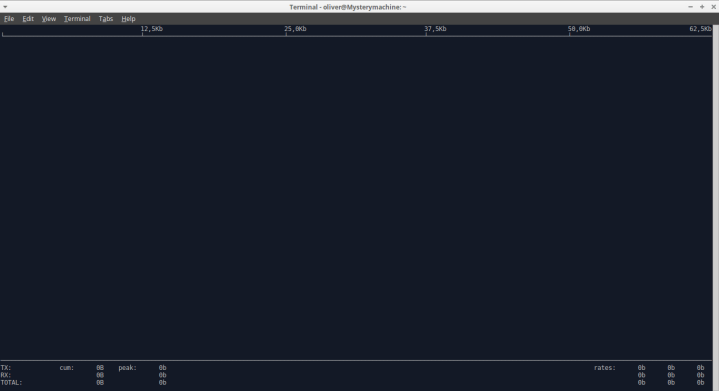Open the File menu
This screenshot has width=719, height=391.
pyautogui.click(x=9, y=19)
